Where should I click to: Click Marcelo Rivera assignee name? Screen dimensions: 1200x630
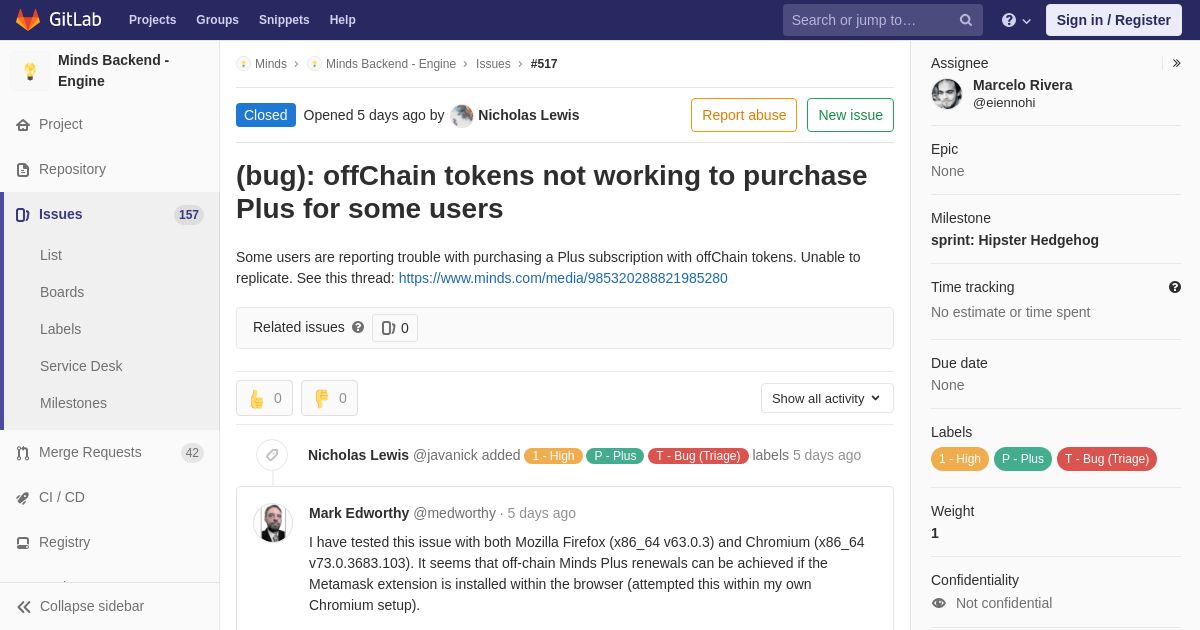[x=1023, y=85]
